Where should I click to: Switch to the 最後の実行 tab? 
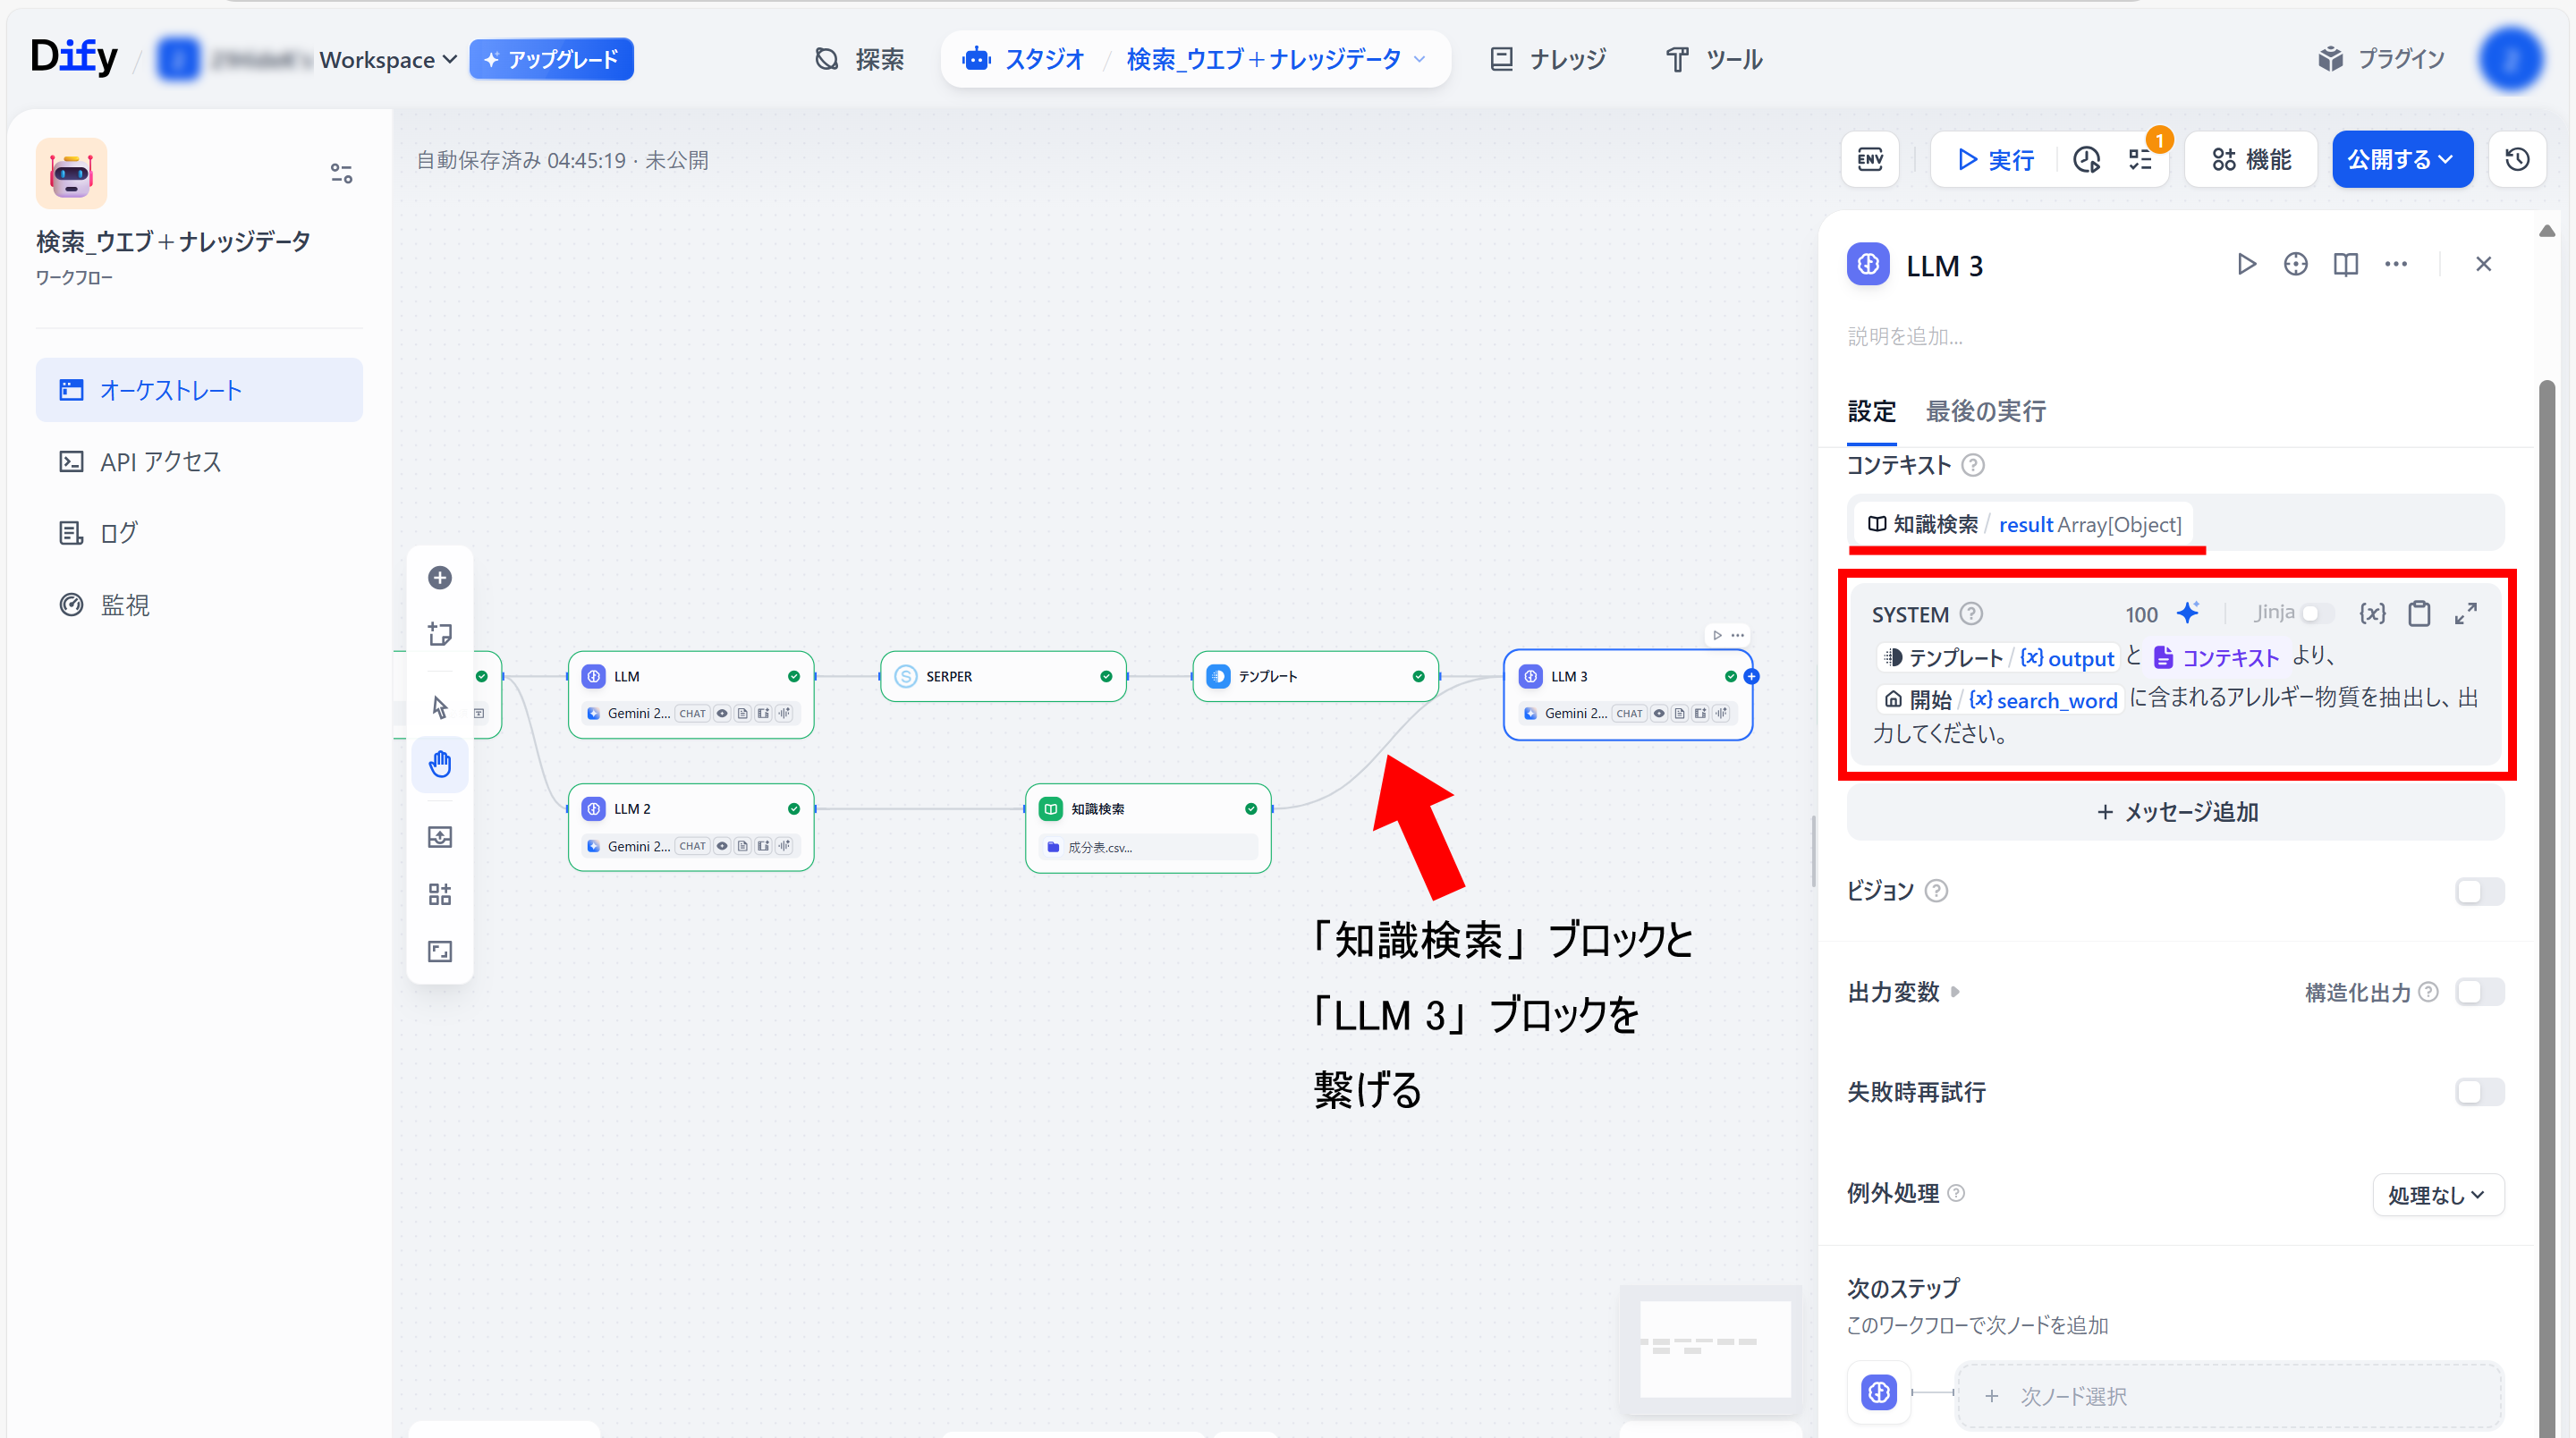[x=1985, y=411]
